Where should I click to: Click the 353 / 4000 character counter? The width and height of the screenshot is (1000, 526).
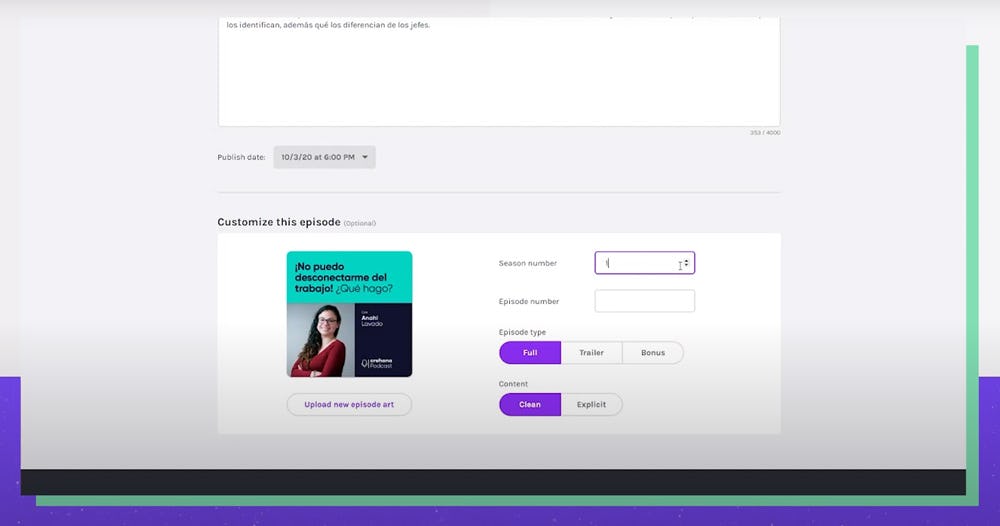click(x=764, y=132)
